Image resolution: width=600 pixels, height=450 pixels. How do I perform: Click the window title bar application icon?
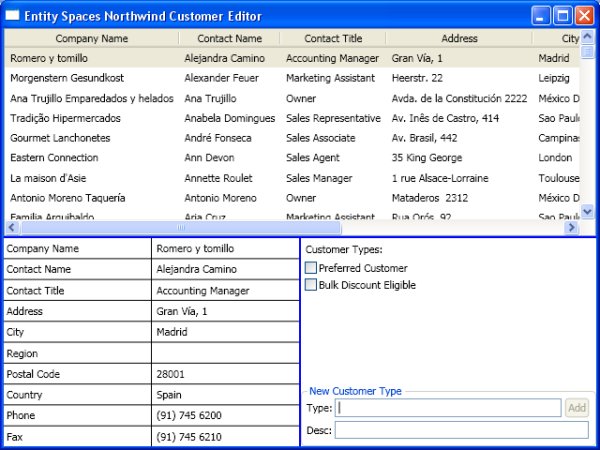pyautogui.click(x=12, y=15)
